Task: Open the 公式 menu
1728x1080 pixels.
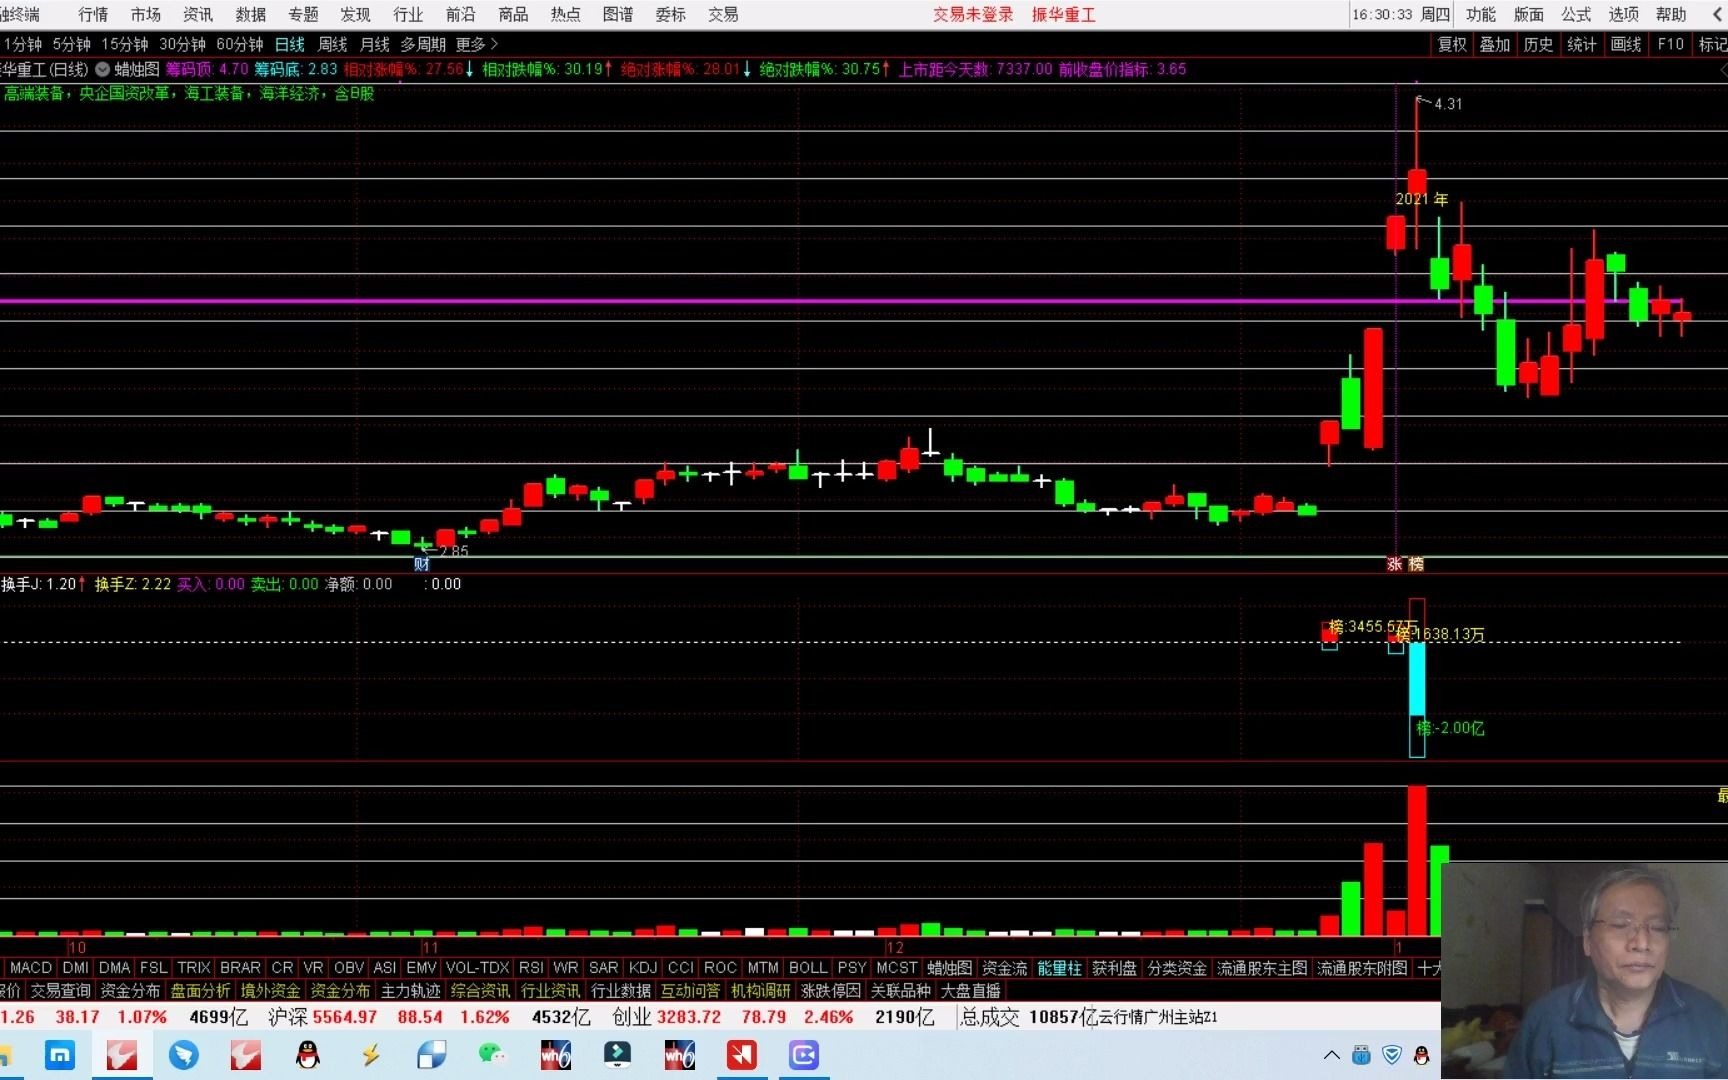Action: coord(1576,15)
